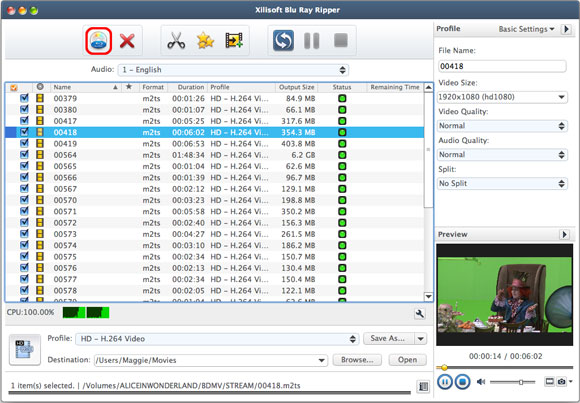
Task: Stop the preview playback
Action: (462, 382)
